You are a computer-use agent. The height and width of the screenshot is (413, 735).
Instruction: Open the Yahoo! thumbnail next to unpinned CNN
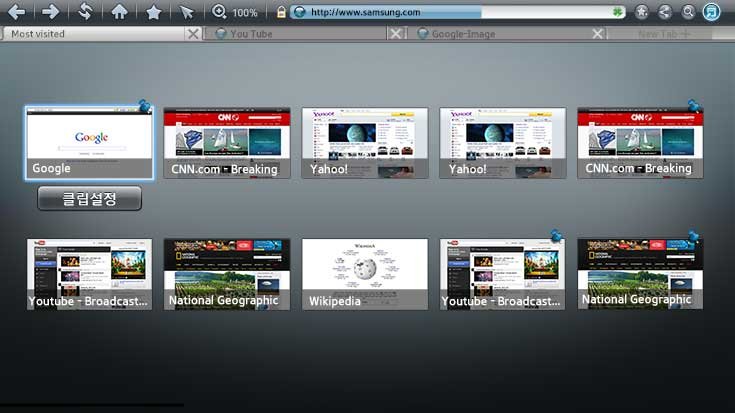[365, 143]
